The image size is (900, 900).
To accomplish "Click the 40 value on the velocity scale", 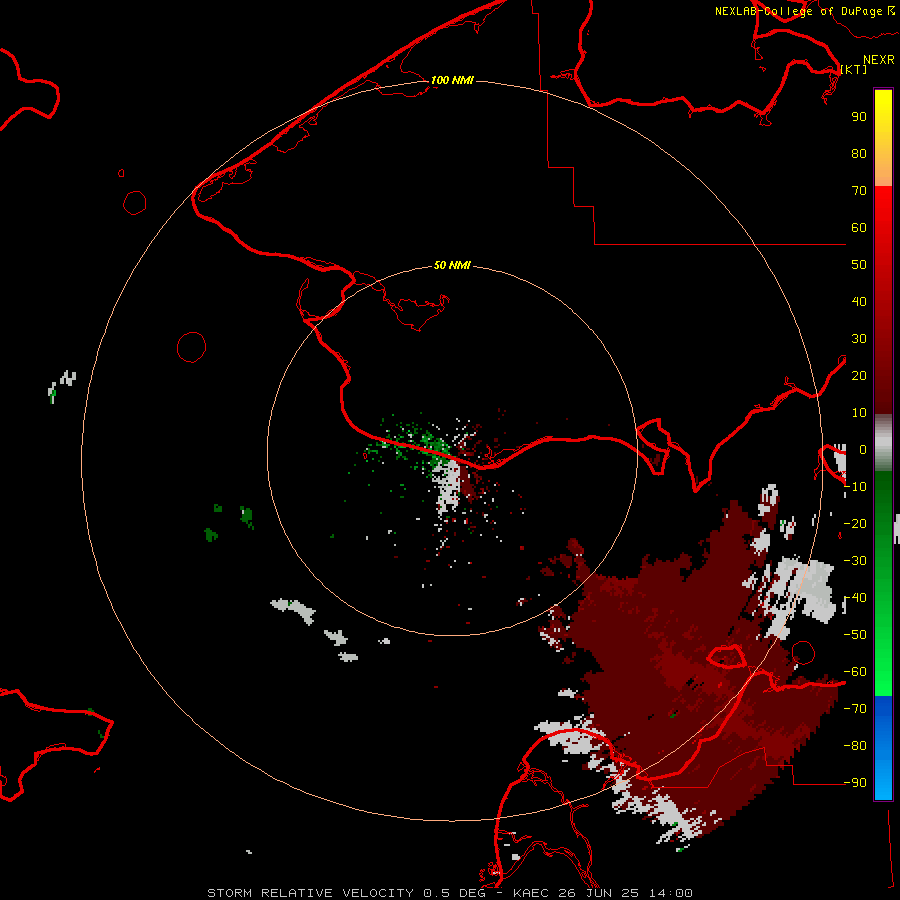I will pyautogui.click(x=859, y=301).
